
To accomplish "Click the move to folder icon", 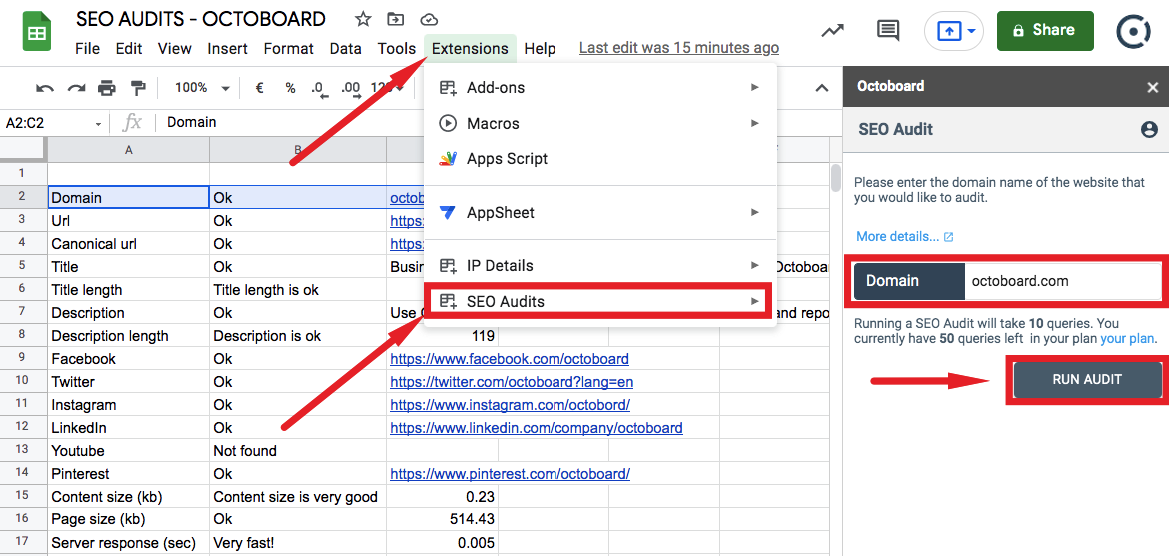I will pyautogui.click(x=396, y=19).
